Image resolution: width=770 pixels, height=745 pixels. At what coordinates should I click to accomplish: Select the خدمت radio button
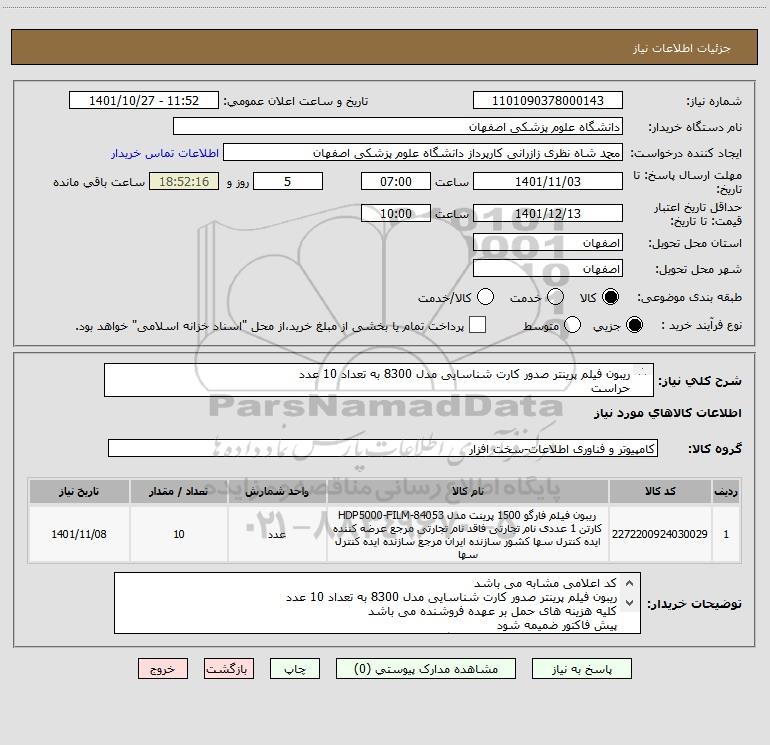(x=555, y=297)
